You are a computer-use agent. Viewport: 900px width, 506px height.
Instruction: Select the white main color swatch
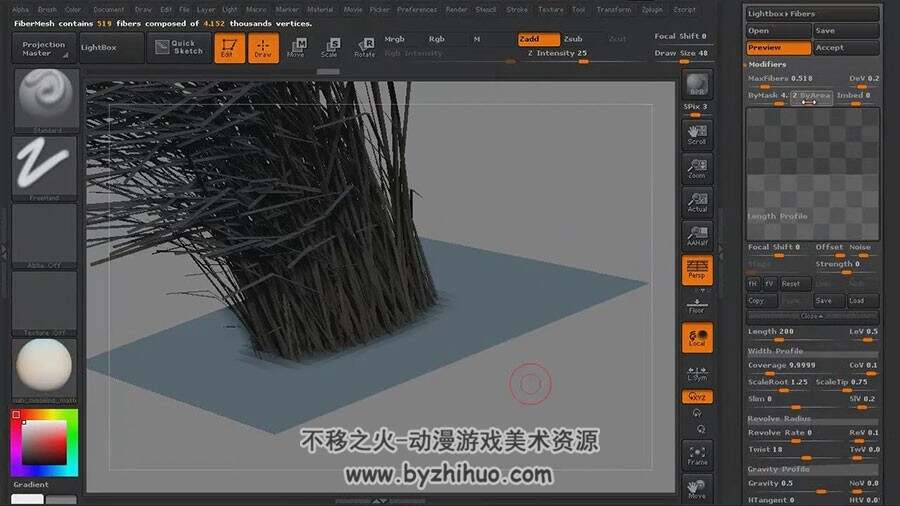pyautogui.click(x=28, y=500)
